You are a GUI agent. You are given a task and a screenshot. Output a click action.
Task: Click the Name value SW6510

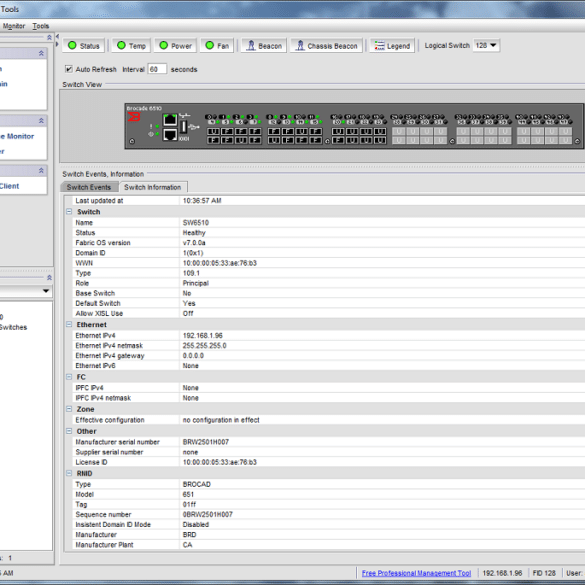[196, 223]
